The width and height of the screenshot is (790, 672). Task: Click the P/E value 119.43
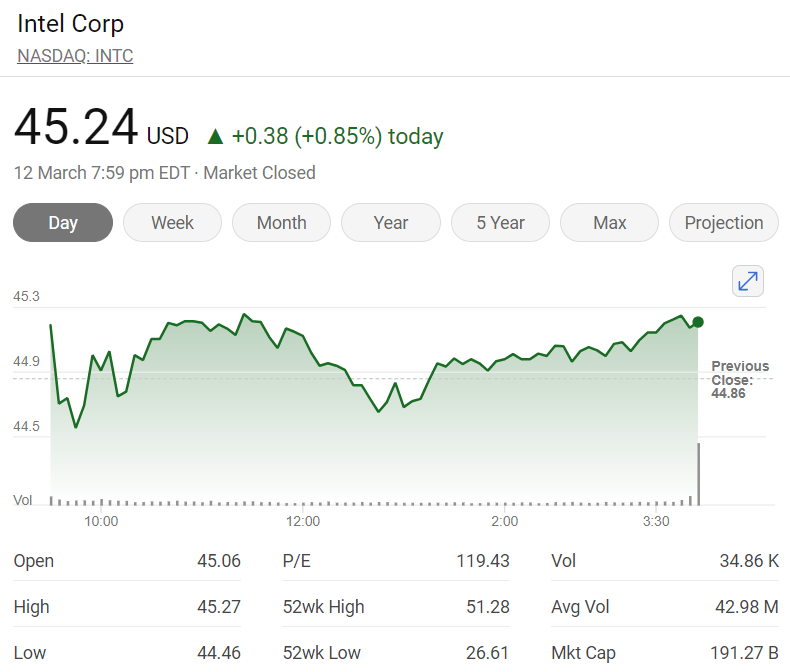pos(483,561)
